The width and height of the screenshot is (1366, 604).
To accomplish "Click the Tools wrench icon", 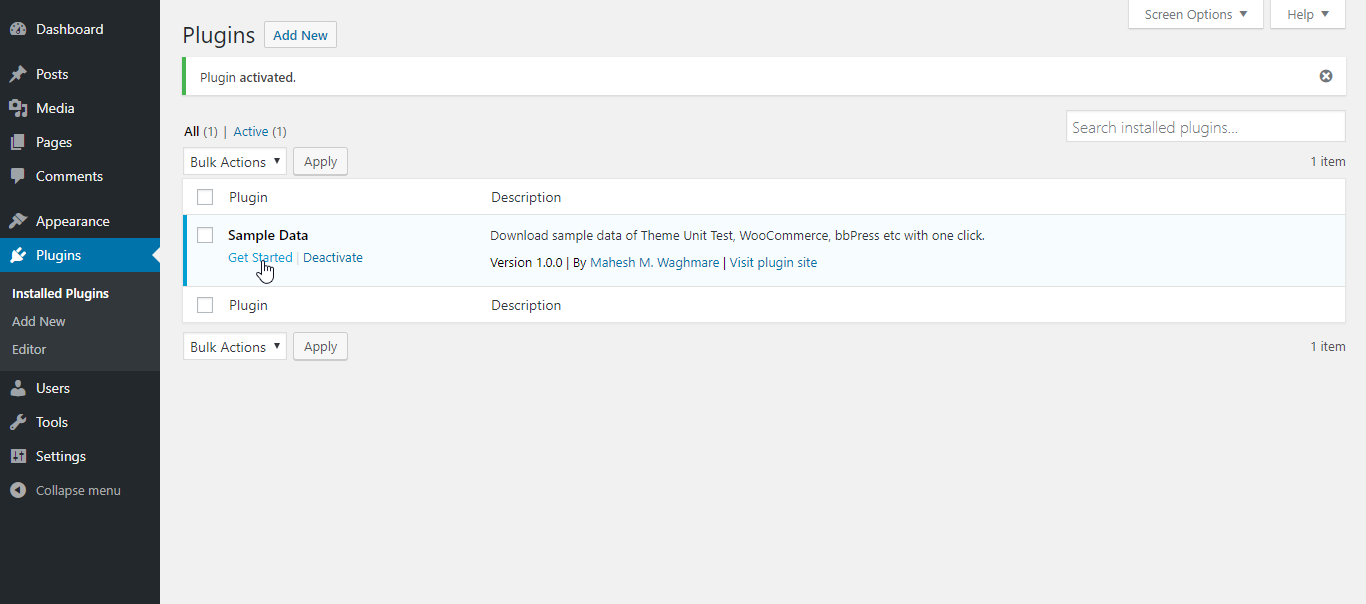I will (x=18, y=422).
